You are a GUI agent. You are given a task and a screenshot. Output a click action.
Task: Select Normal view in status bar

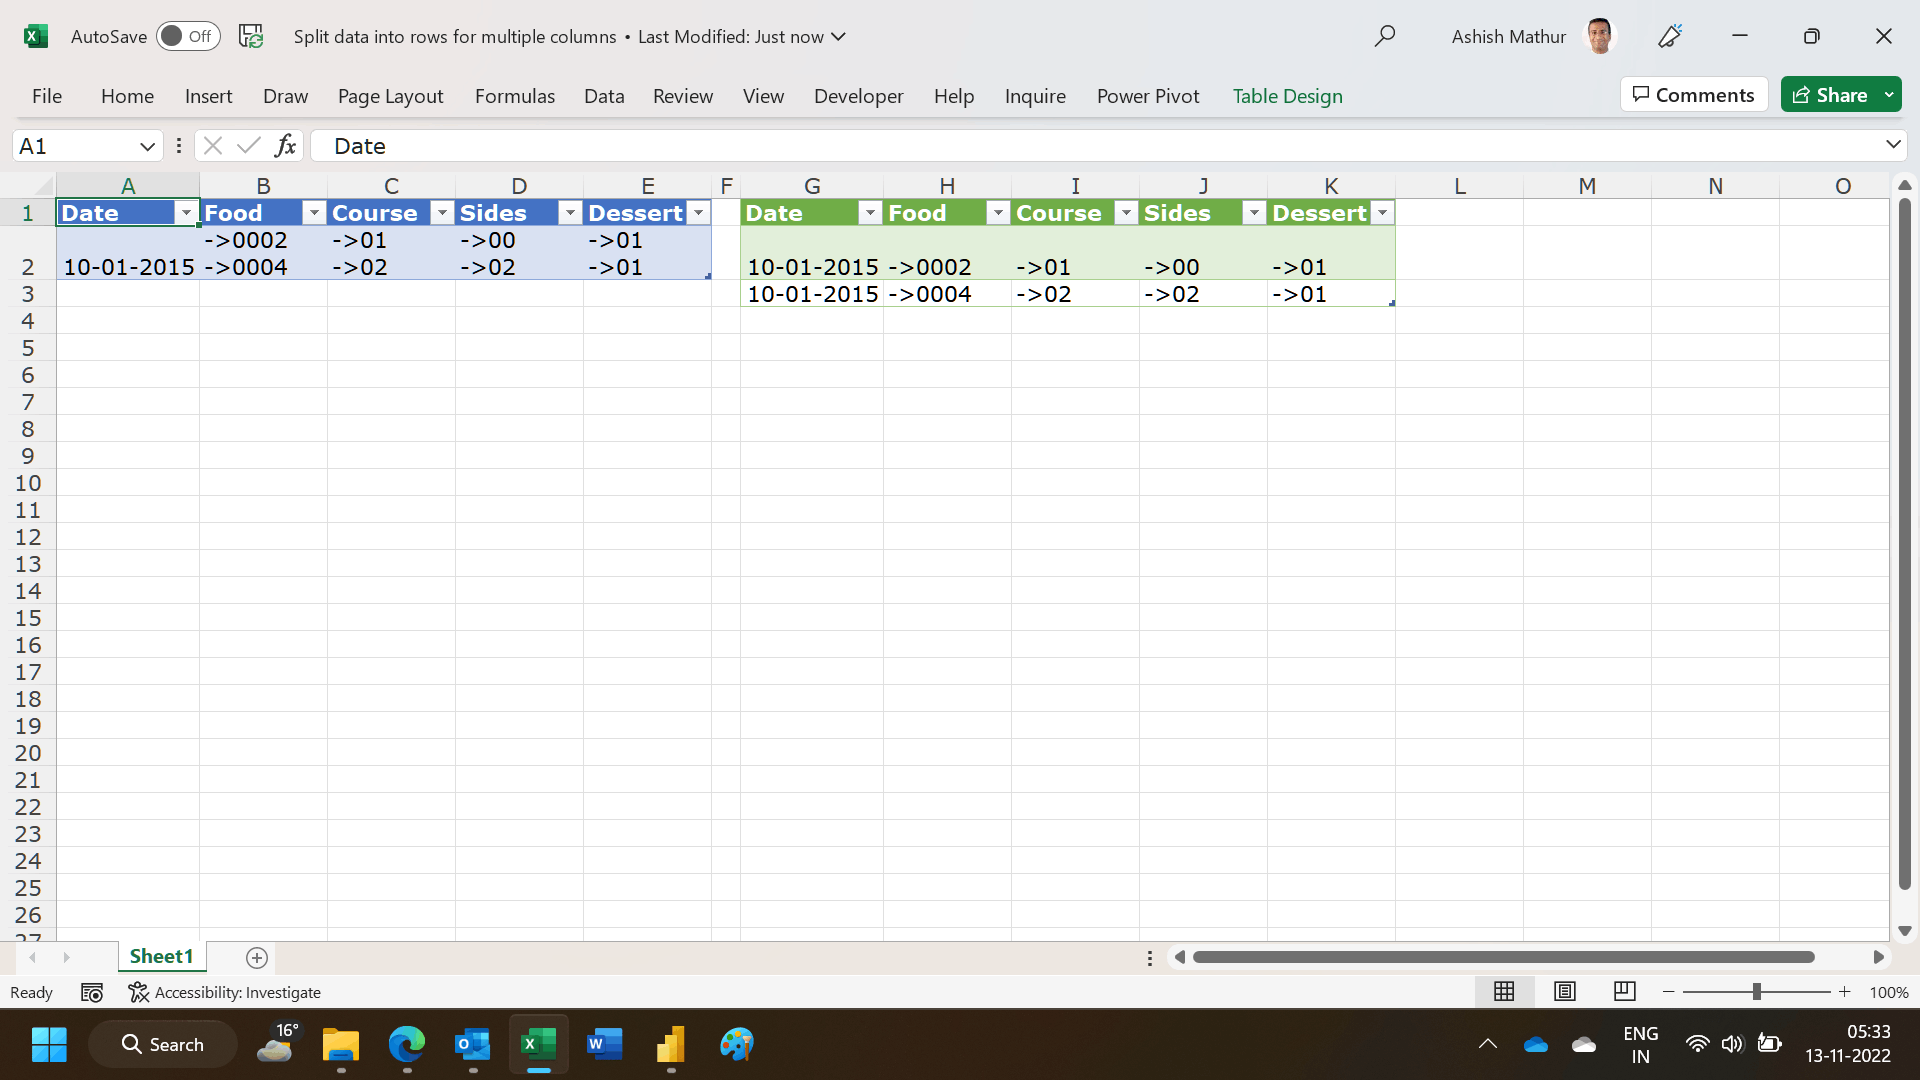coord(1504,992)
